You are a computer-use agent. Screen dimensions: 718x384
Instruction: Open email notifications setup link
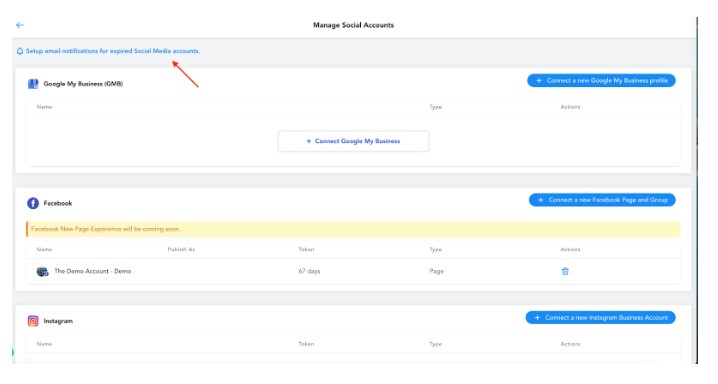point(113,51)
